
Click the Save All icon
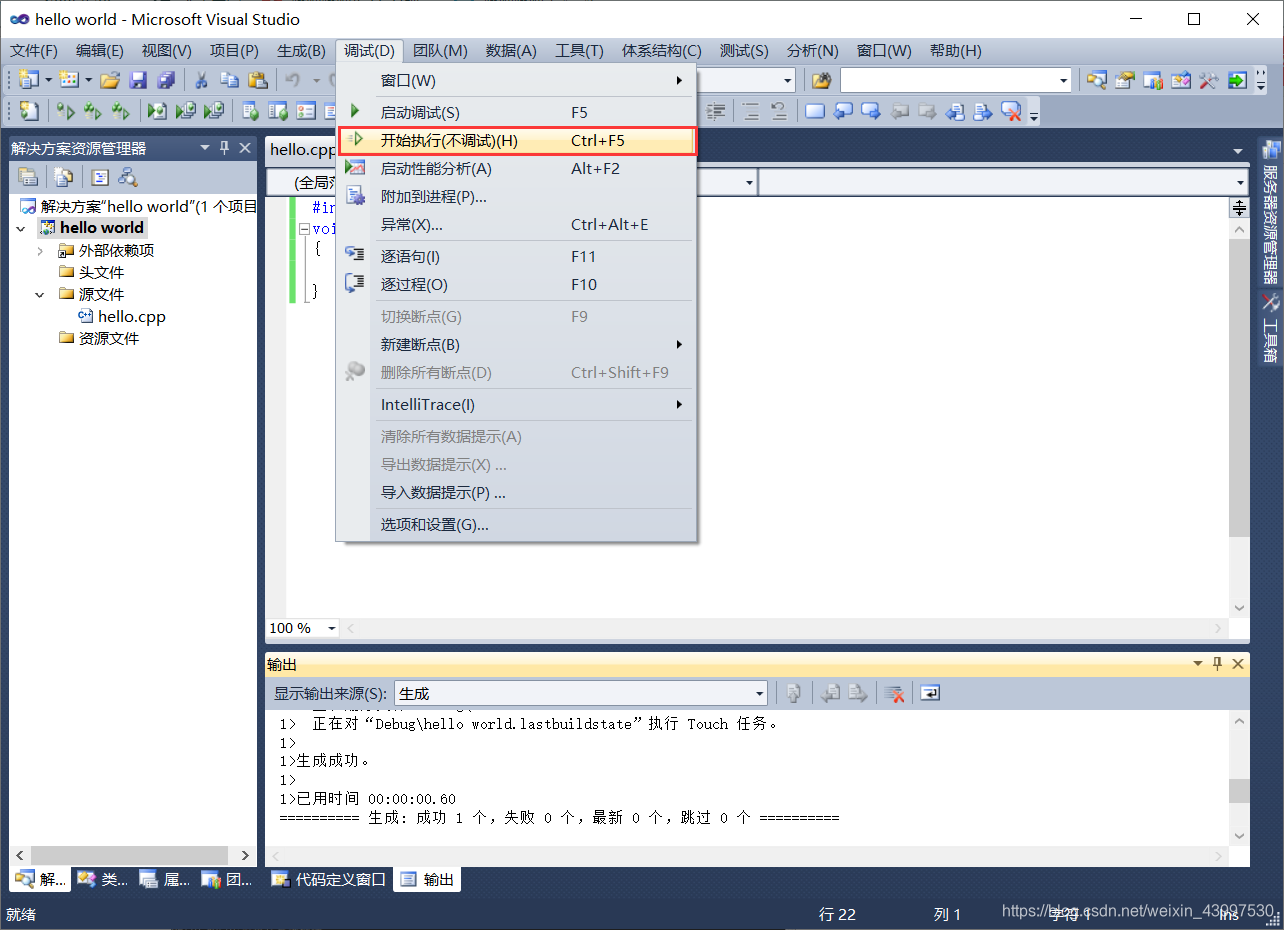[x=166, y=80]
